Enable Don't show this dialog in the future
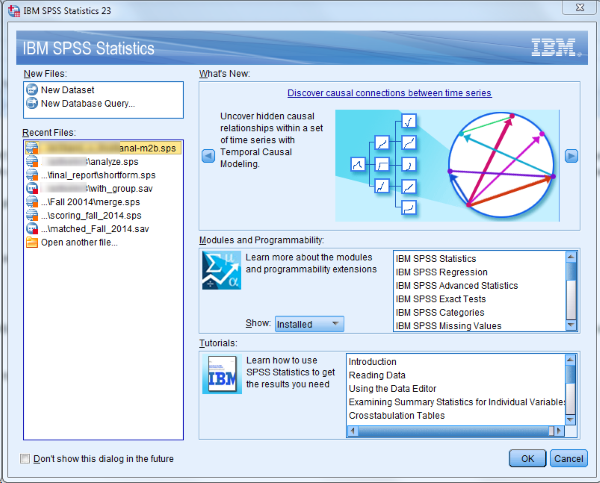This screenshot has height=483, width=600. [x=25, y=459]
